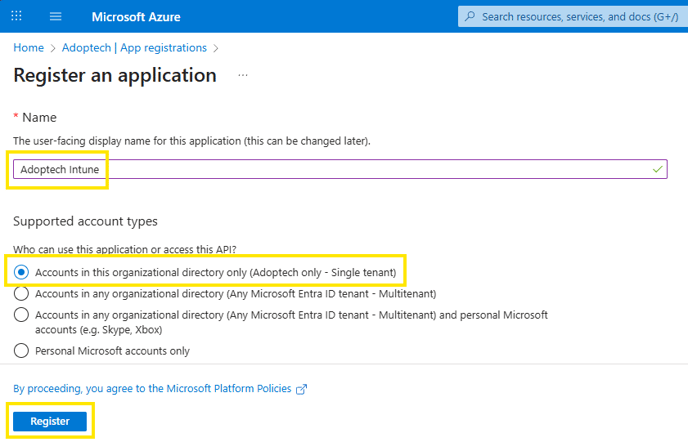Go to Home breadcrumb

29,47
